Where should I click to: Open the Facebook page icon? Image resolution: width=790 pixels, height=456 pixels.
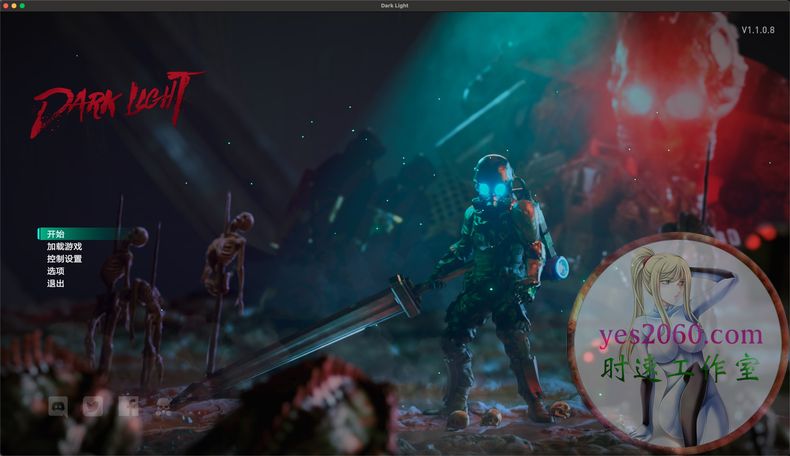[x=127, y=406]
